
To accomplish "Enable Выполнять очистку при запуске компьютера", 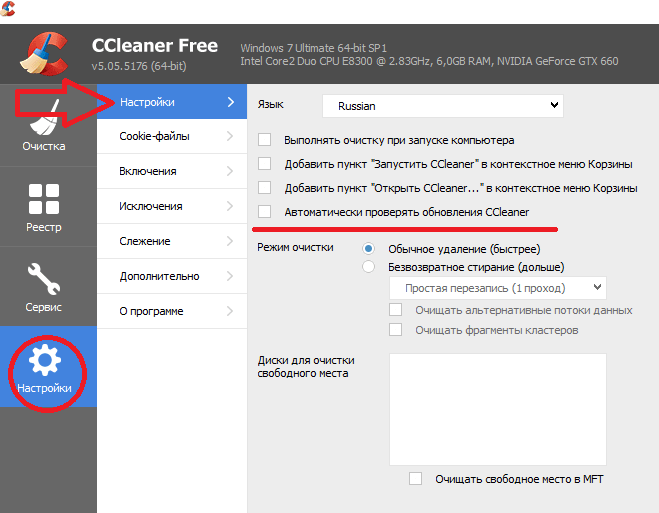I will coord(264,139).
